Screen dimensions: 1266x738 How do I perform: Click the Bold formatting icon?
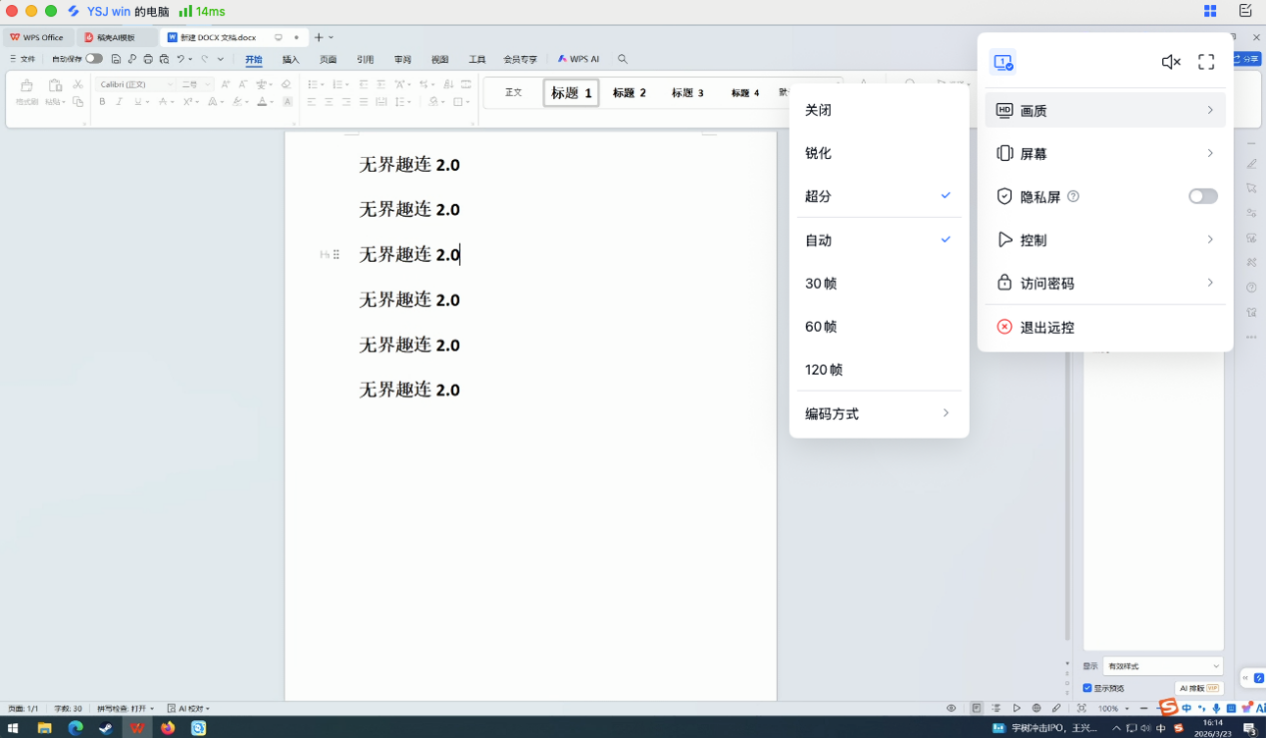click(x=103, y=102)
